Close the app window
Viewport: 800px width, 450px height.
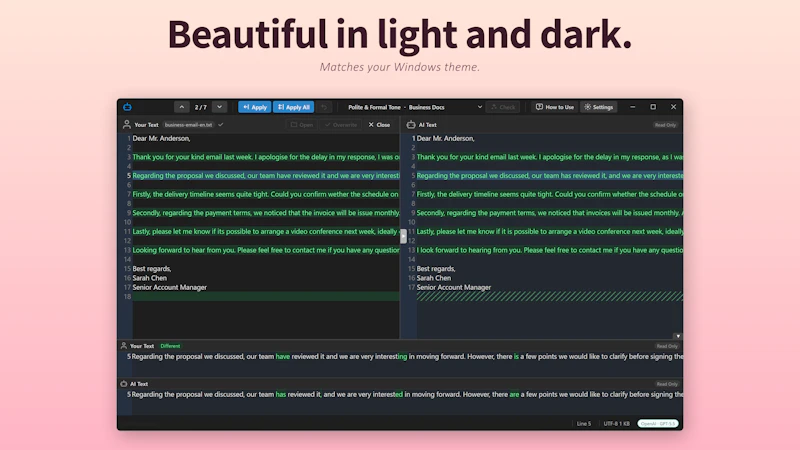(x=673, y=107)
